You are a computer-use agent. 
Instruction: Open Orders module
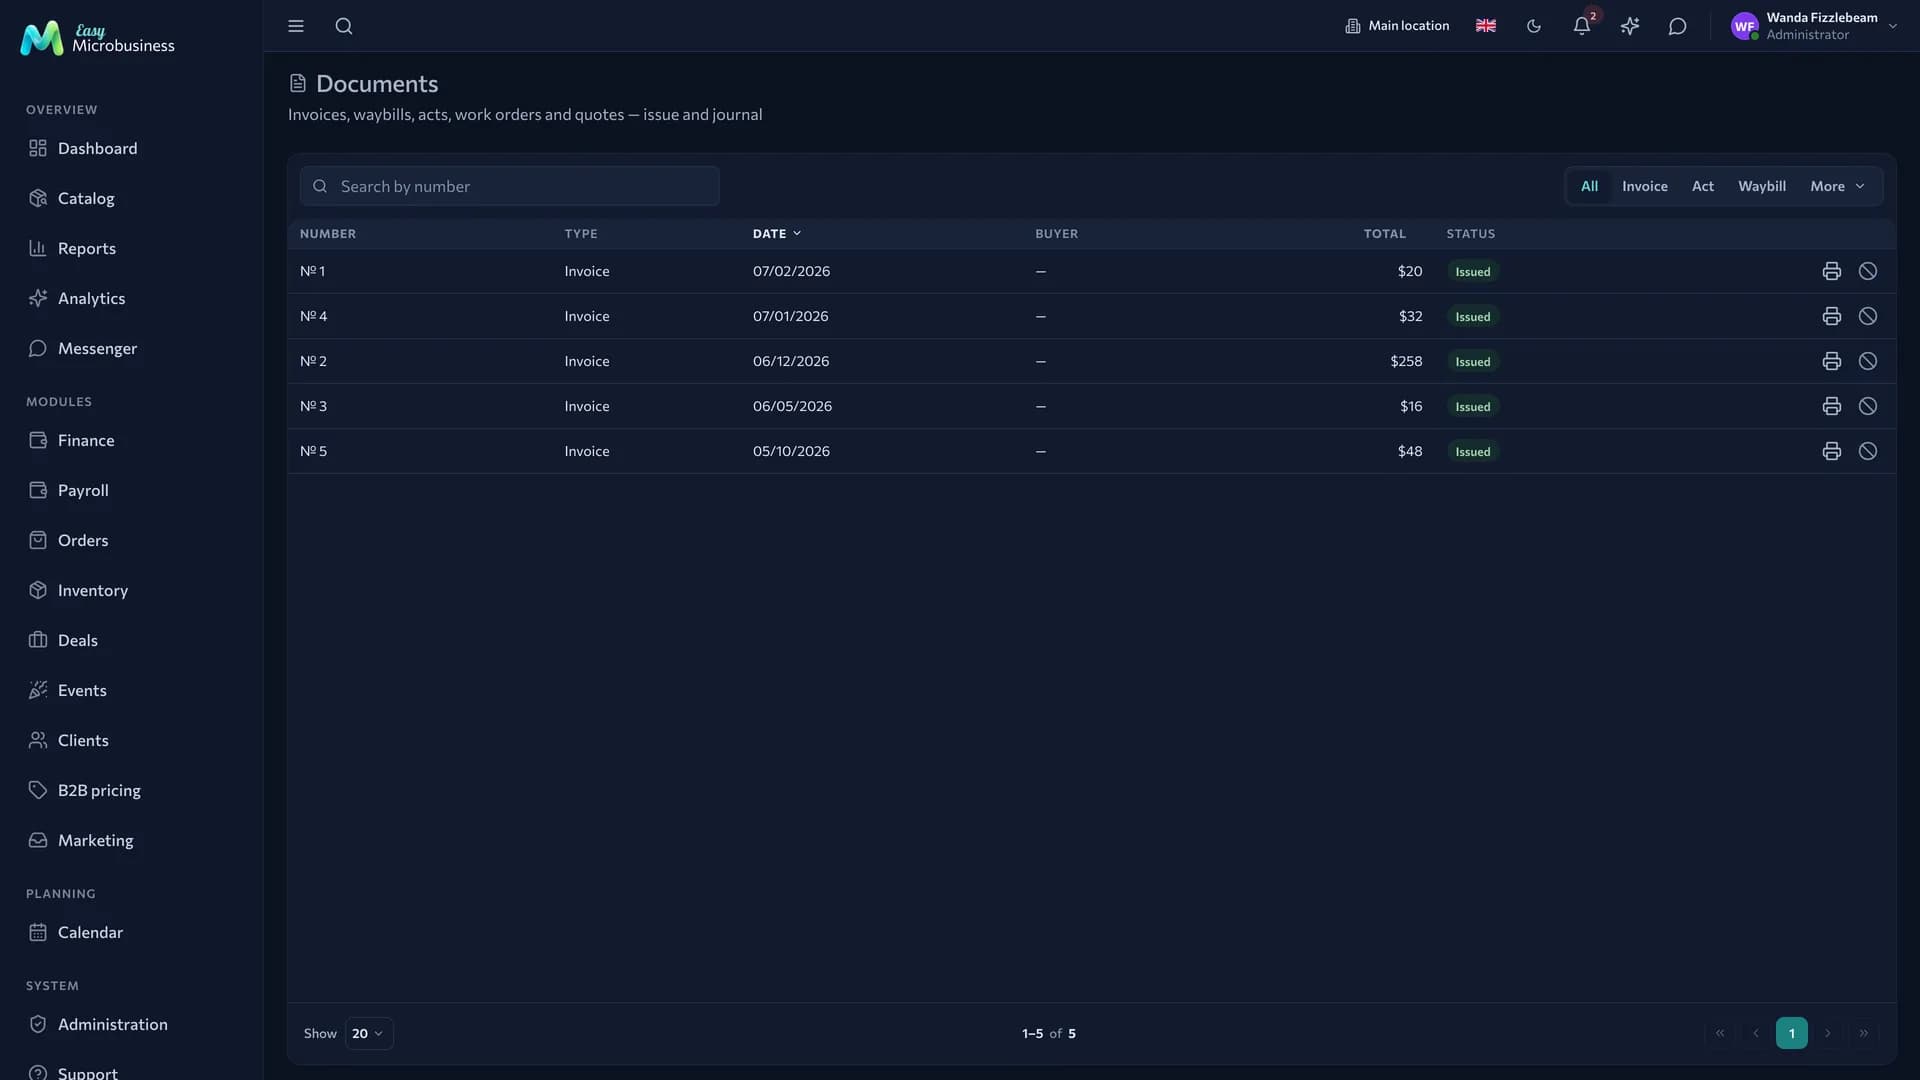(x=131, y=540)
